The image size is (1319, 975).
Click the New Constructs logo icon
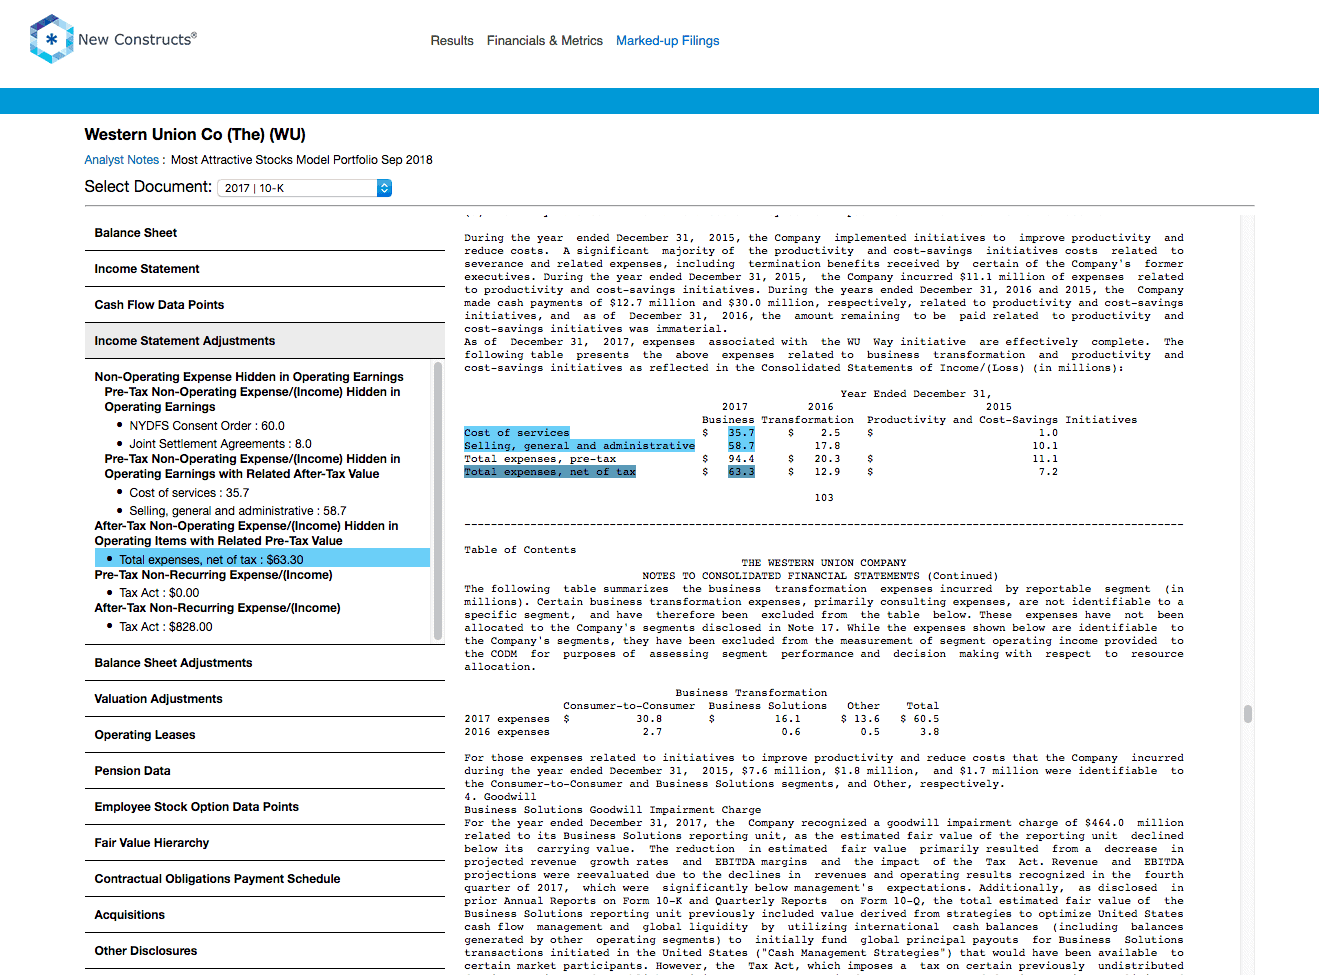tap(51, 39)
